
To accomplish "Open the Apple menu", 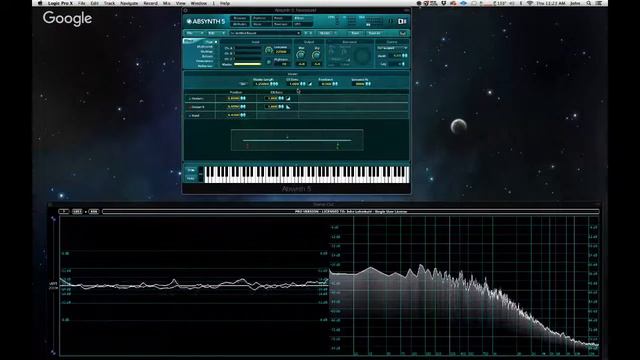I will point(40,3).
